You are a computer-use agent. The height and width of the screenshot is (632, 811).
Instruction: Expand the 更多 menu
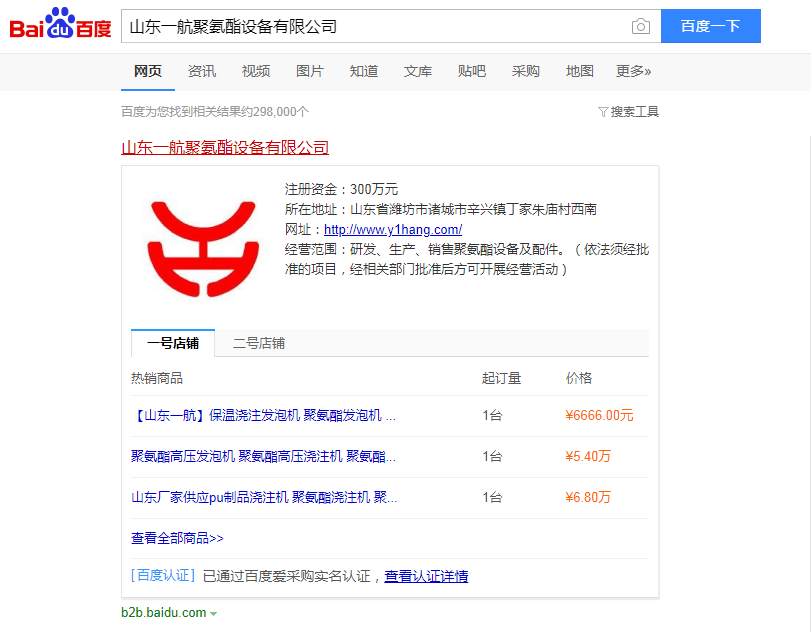coord(633,71)
